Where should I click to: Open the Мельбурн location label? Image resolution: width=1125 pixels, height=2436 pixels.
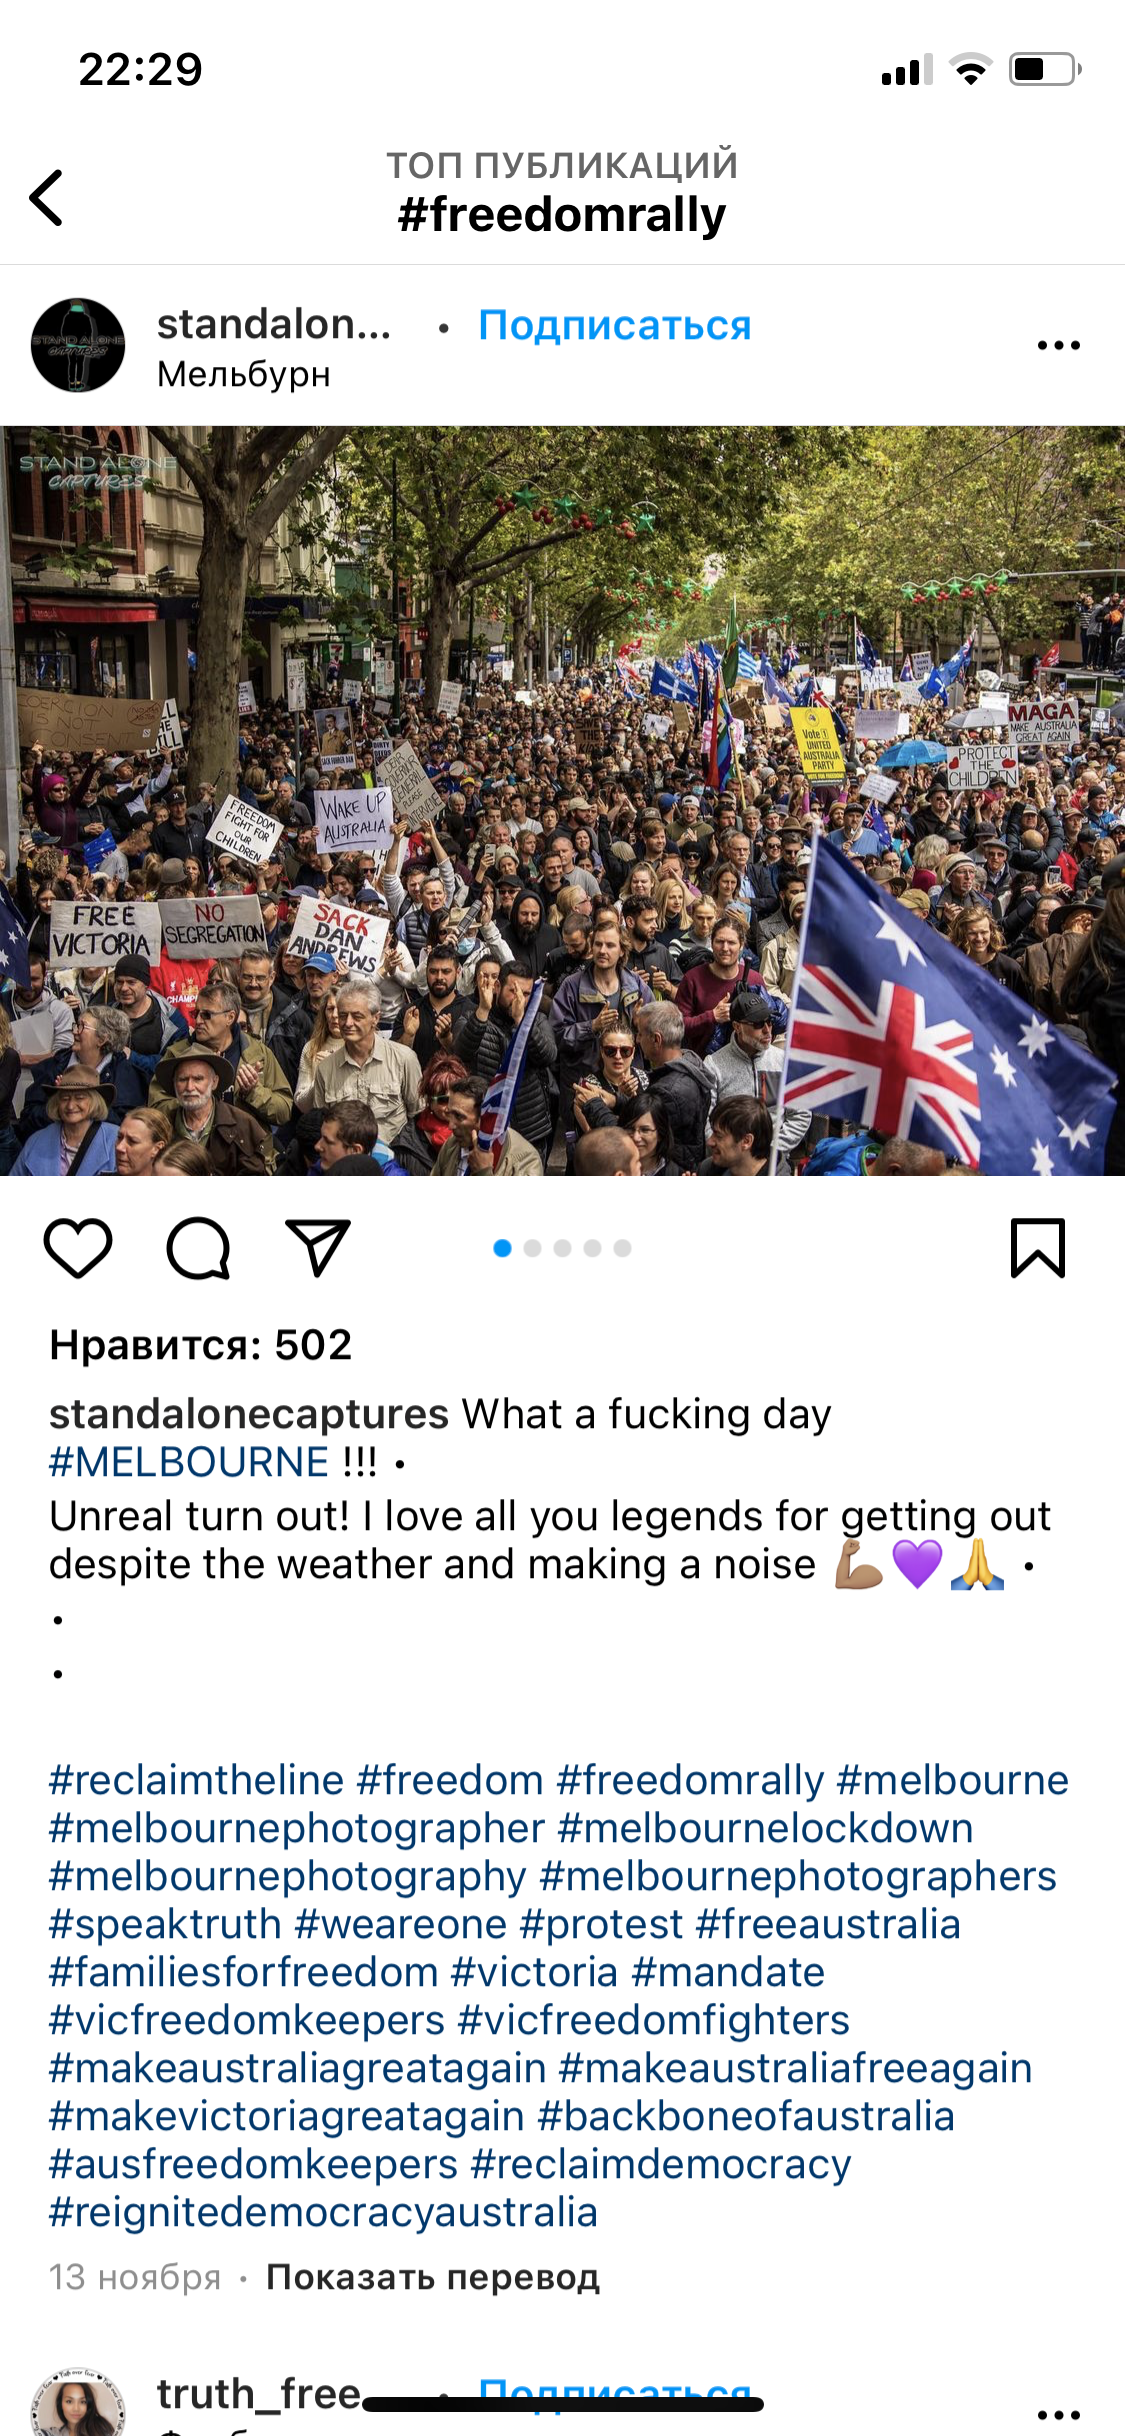click(244, 374)
